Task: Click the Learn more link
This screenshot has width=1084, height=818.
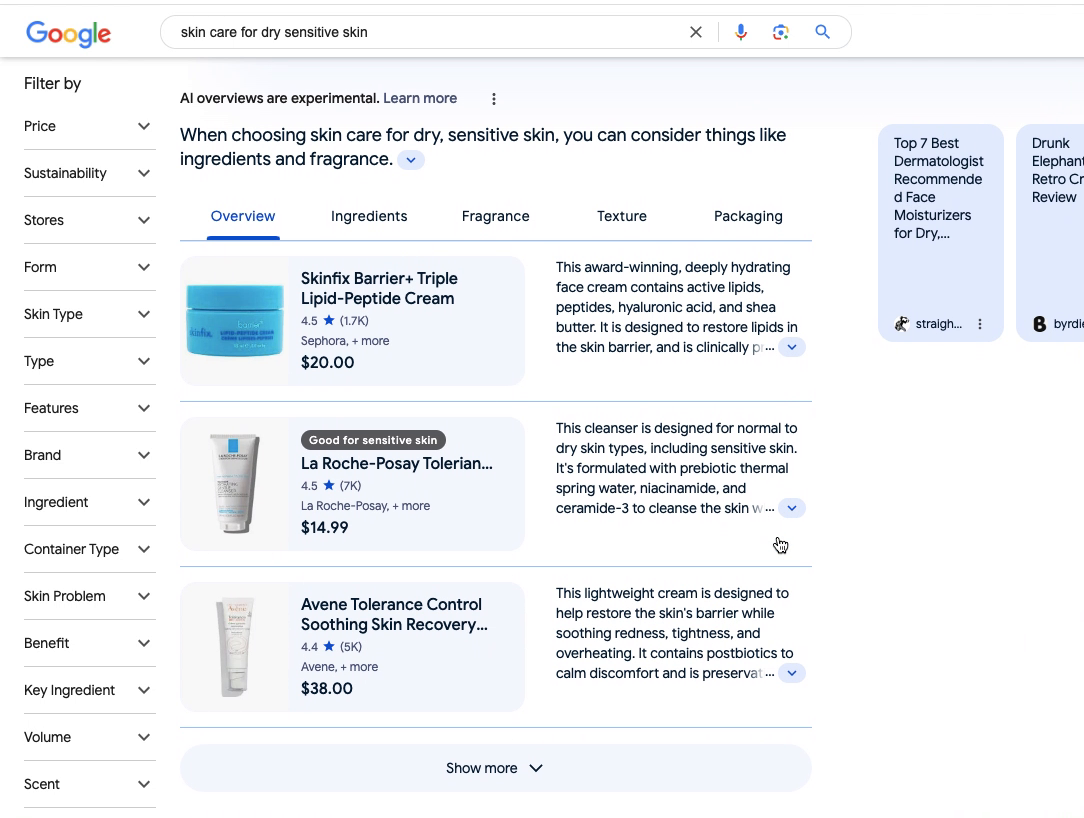Action: [420, 98]
